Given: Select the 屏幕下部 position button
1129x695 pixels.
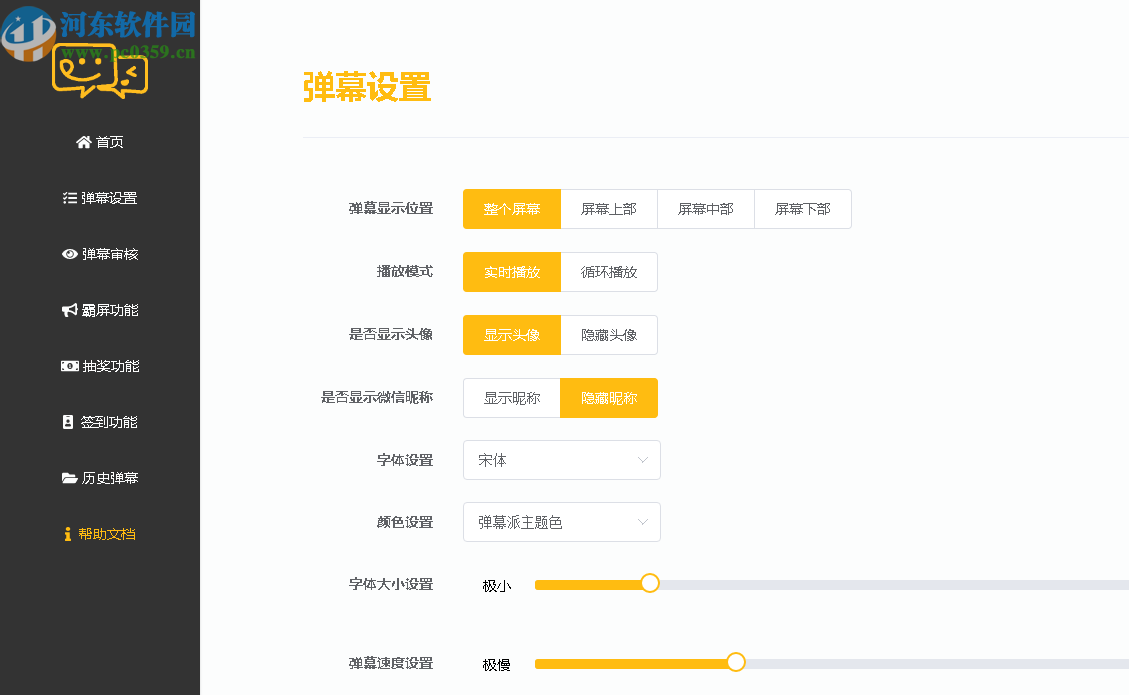Looking at the screenshot, I should pyautogui.click(x=802, y=208).
